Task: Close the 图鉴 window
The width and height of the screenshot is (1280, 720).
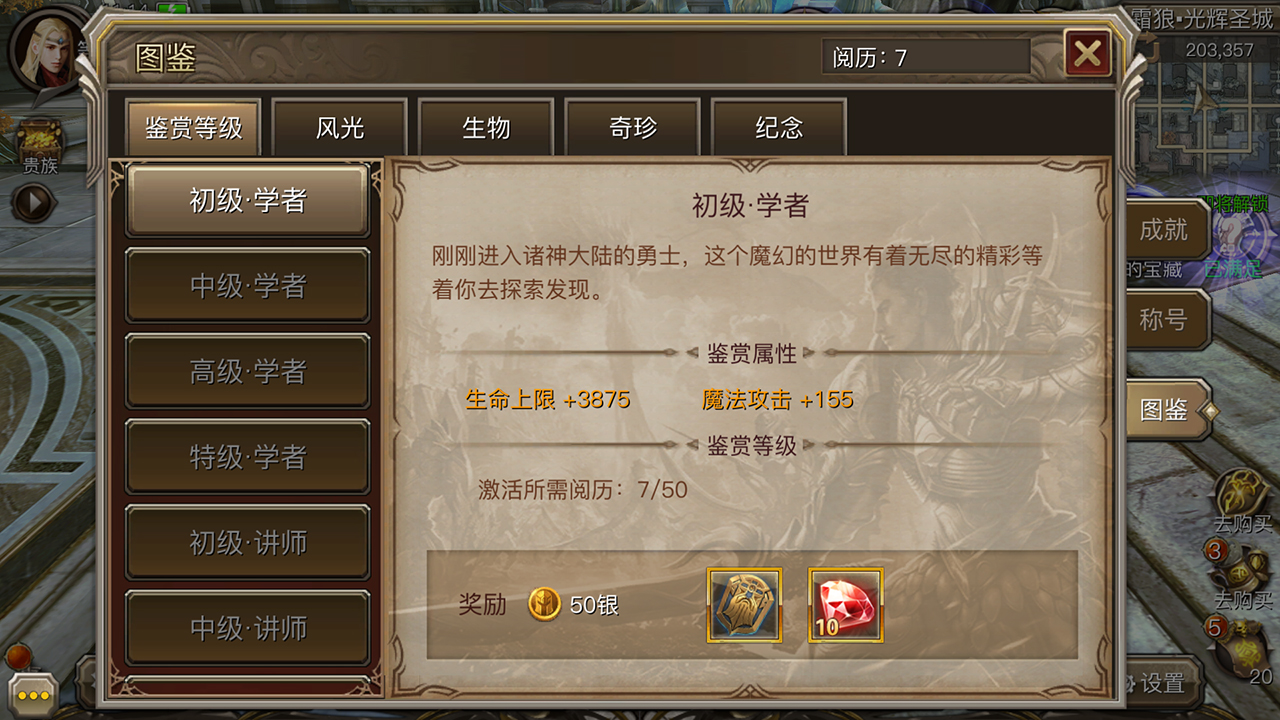Action: pos(1088,54)
